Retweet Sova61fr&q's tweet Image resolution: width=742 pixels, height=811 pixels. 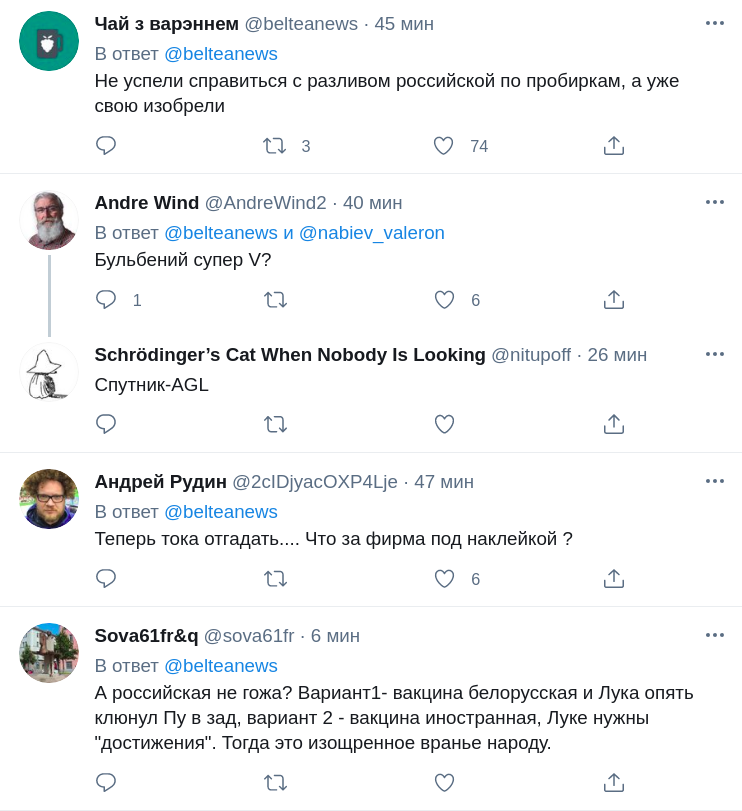tap(275, 783)
